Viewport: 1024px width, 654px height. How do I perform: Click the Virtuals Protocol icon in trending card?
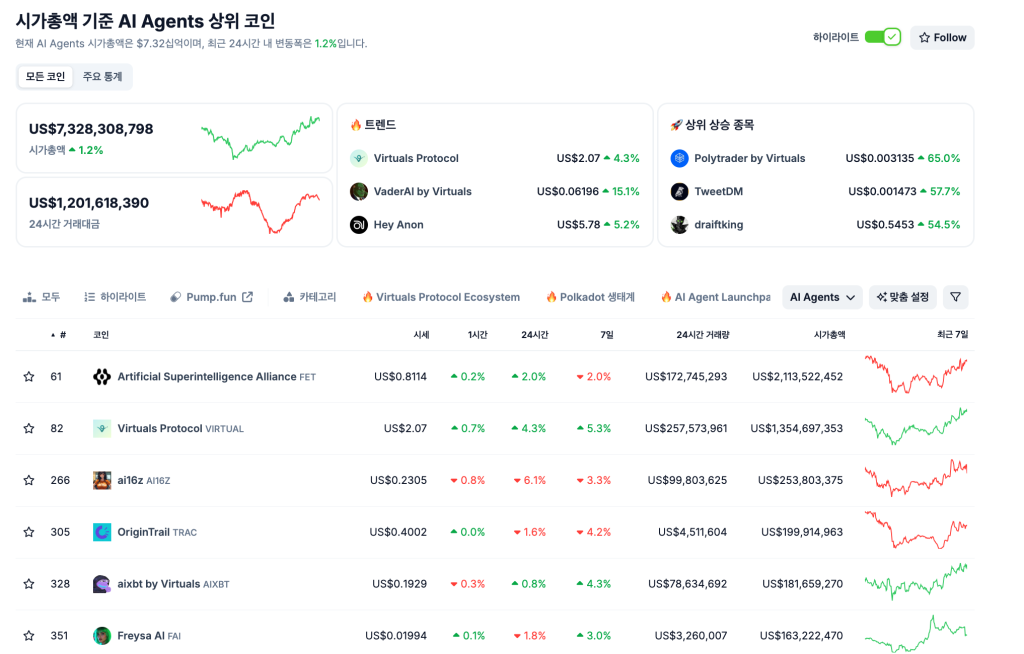pyautogui.click(x=359, y=158)
